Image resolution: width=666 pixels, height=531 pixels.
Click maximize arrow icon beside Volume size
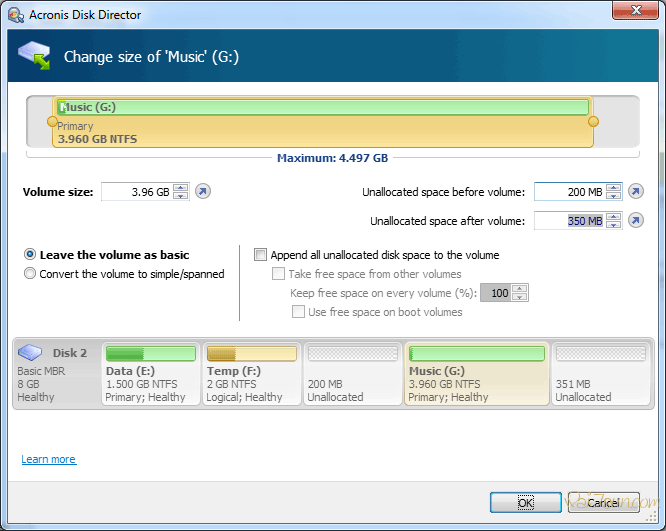(x=203, y=192)
